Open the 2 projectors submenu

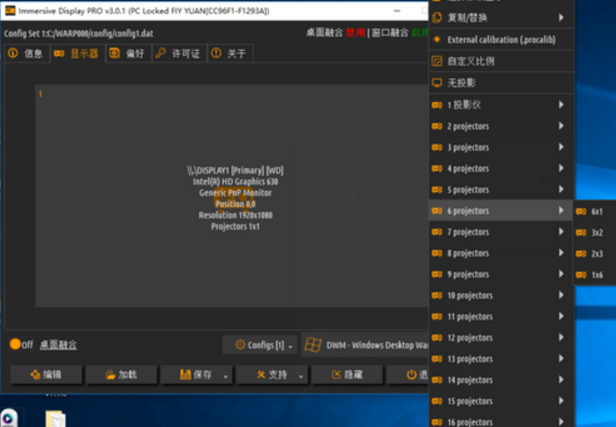click(501, 126)
